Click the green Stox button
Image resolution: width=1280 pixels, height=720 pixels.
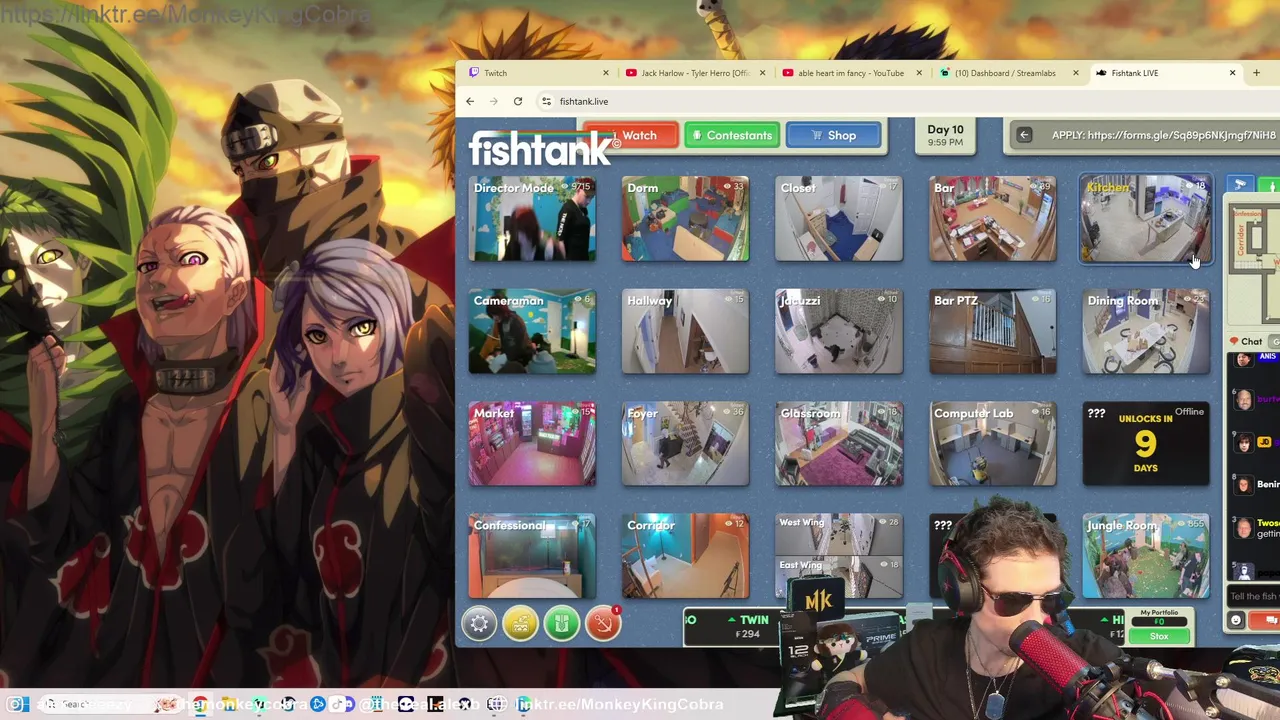click(x=1159, y=636)
